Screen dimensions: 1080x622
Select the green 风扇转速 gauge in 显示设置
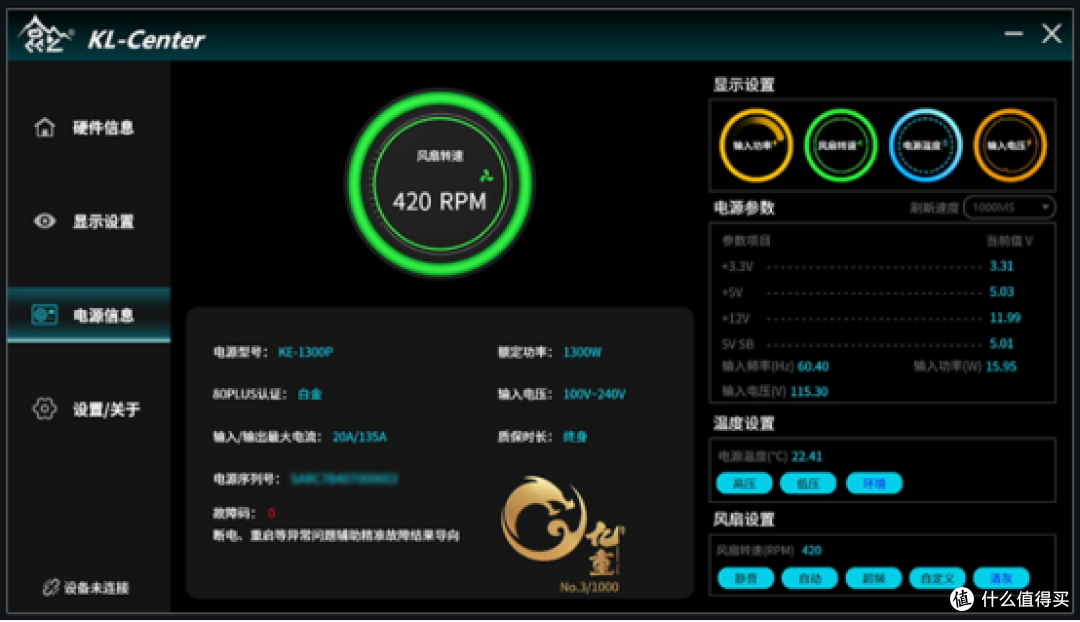point(840,145)
